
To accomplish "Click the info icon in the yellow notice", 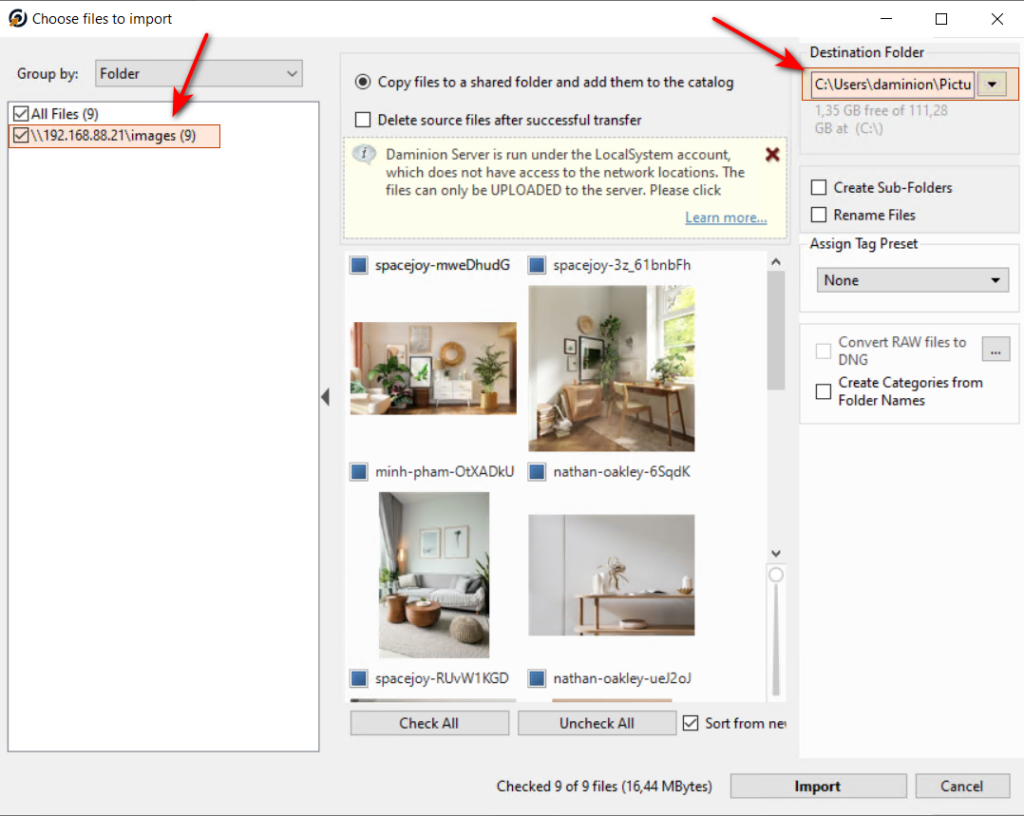I will [367, 155].
